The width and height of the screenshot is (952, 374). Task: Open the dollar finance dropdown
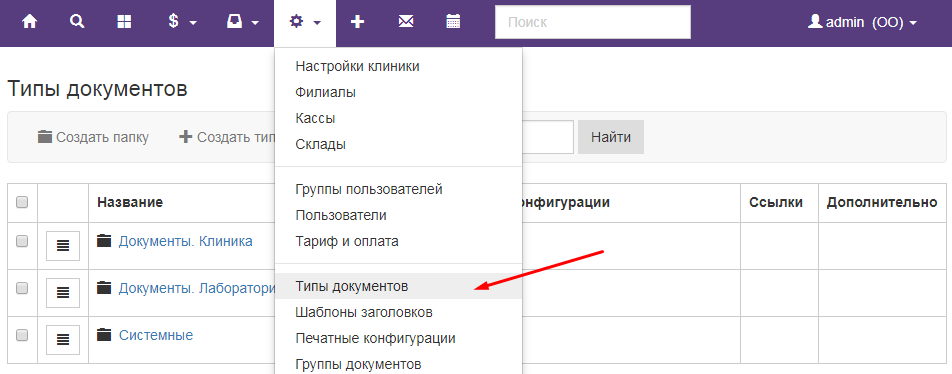tap(182, 22)
